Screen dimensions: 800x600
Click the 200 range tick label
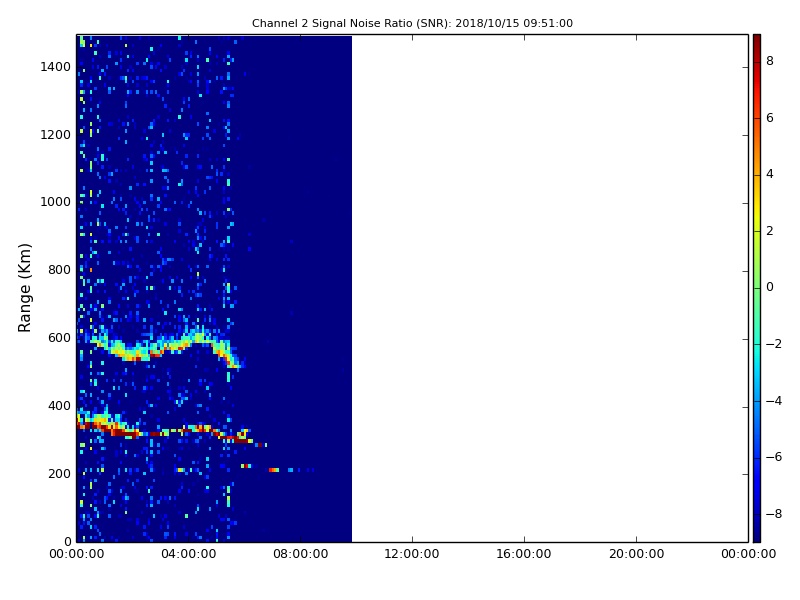[x=59, y=473]
